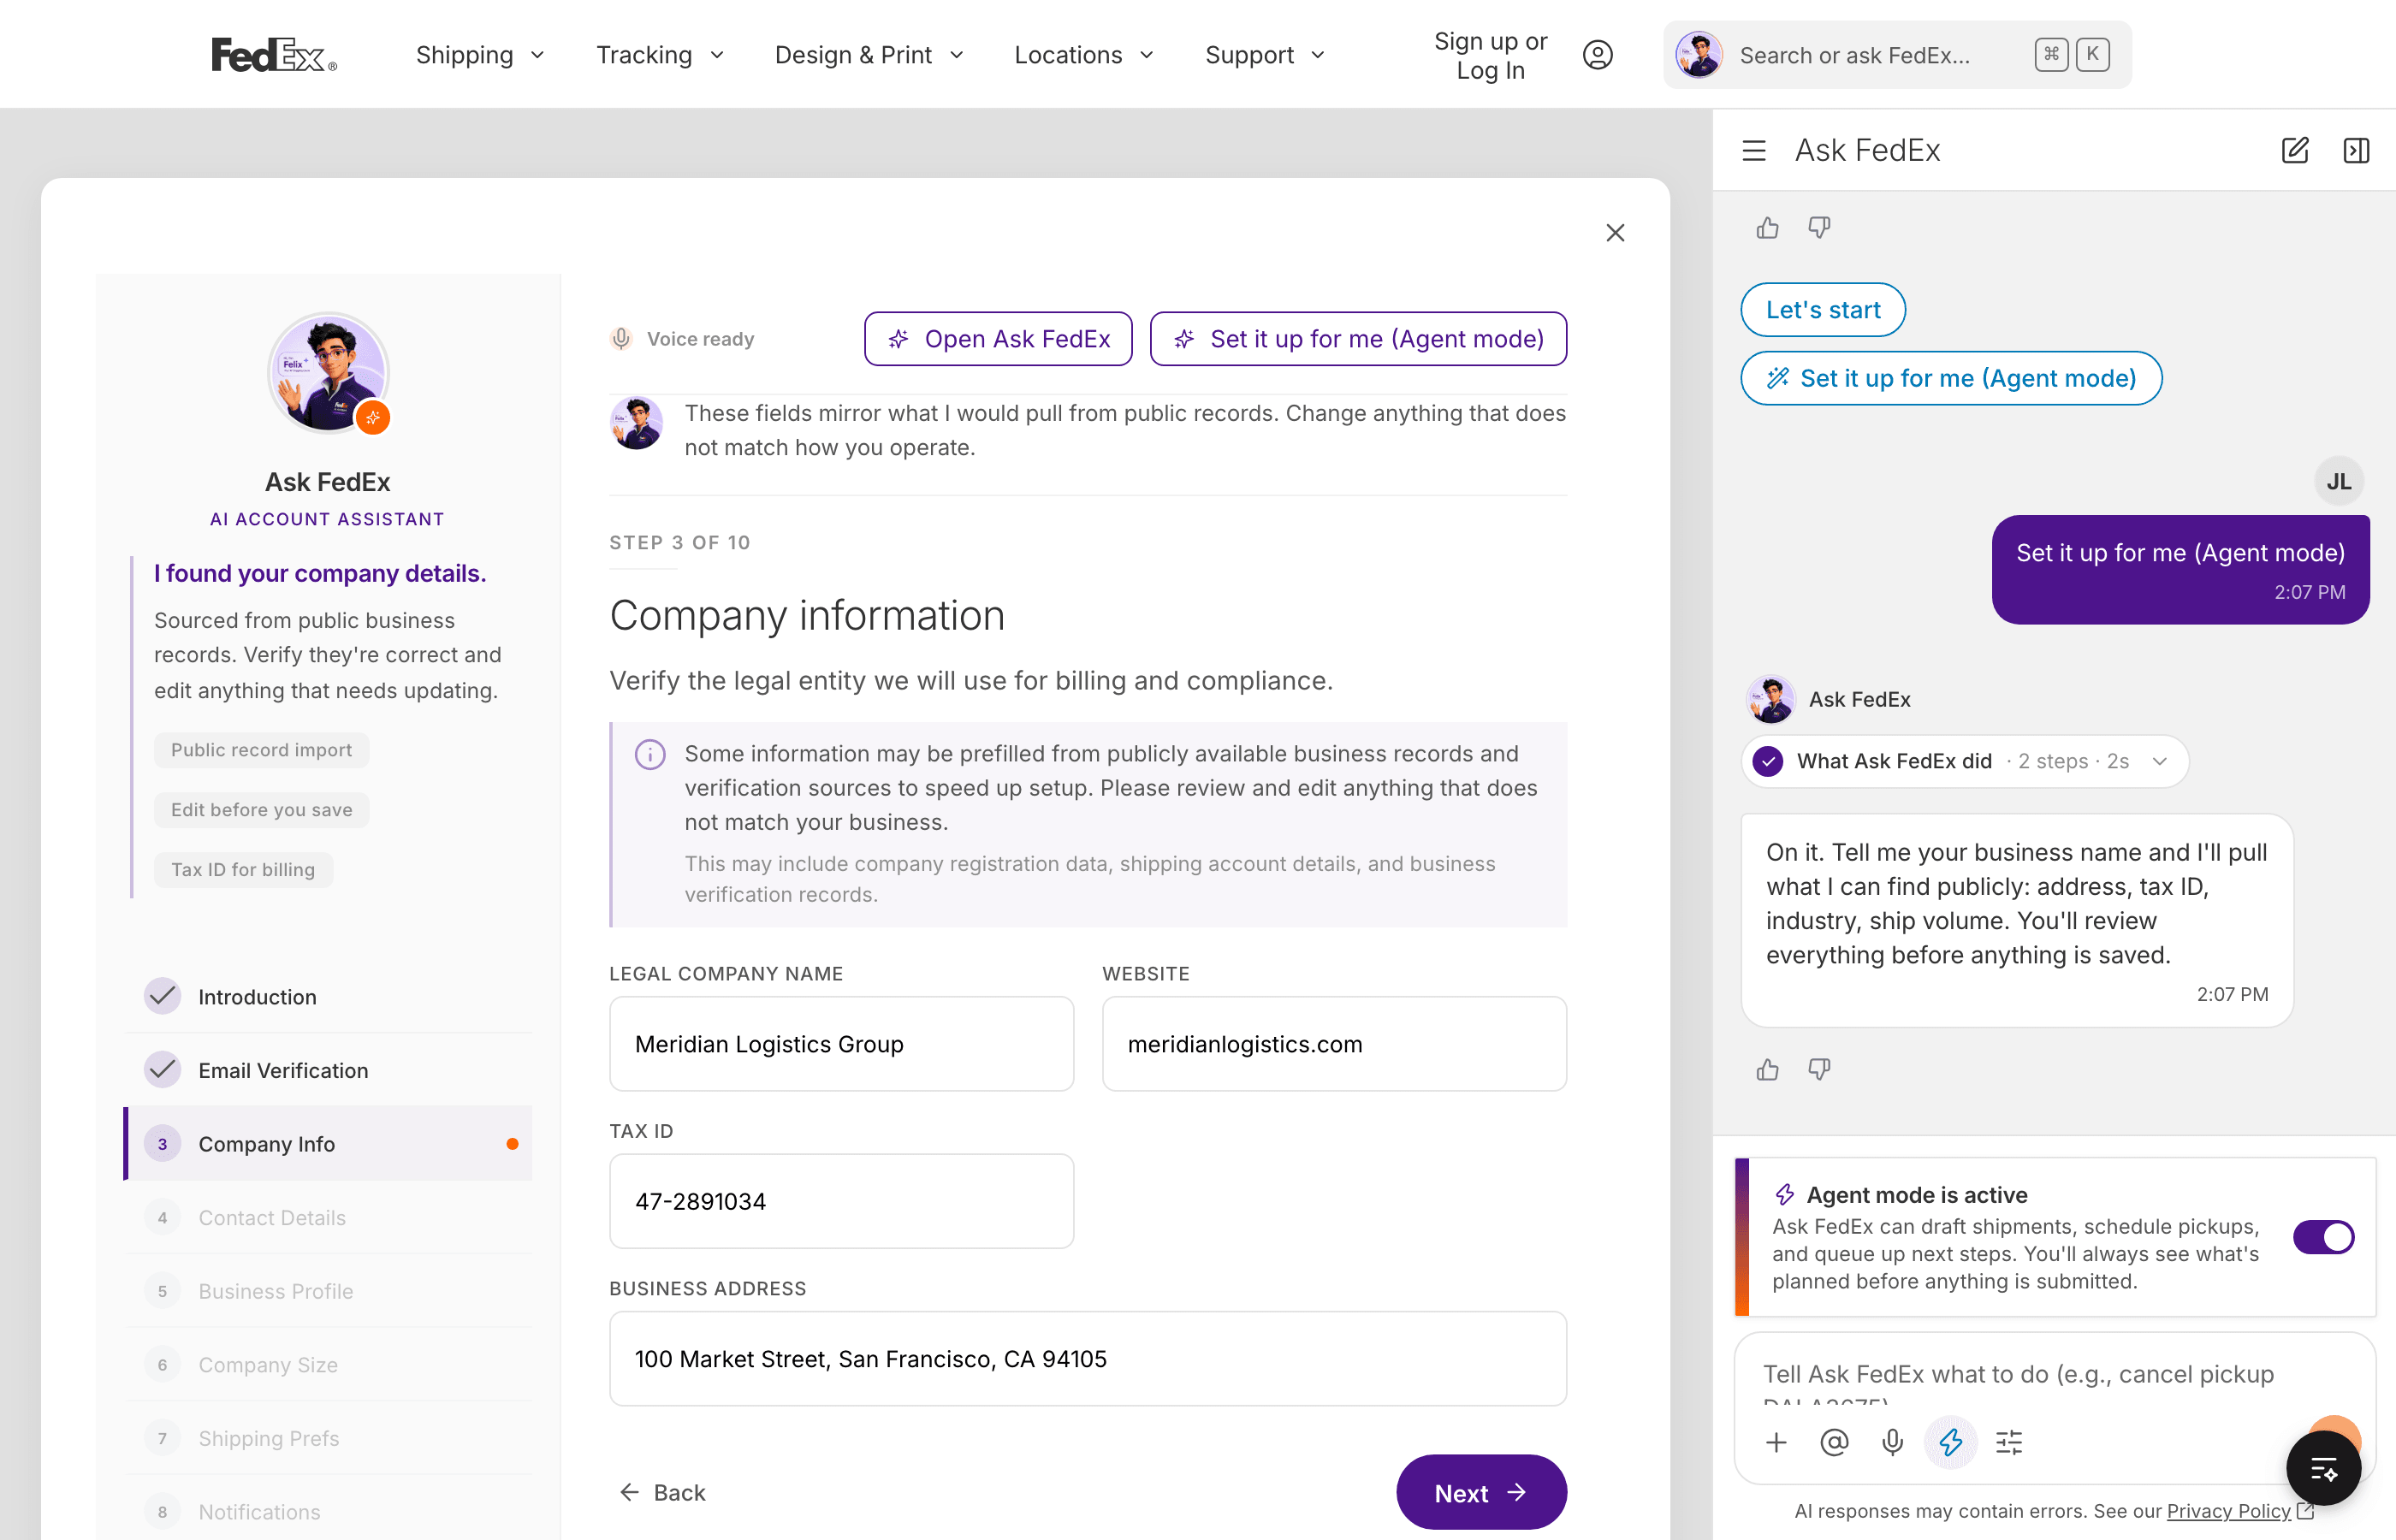This screenshot has width=2396, height=1540.
Task: Click the 'Public record import' tag
Action: [261, 751]
